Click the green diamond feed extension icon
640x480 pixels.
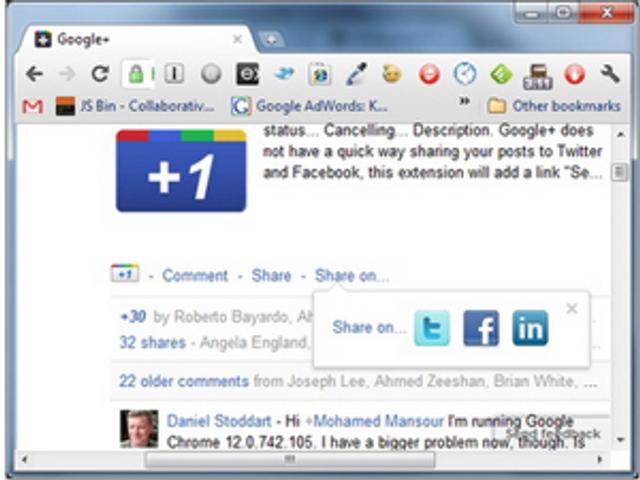501,75
